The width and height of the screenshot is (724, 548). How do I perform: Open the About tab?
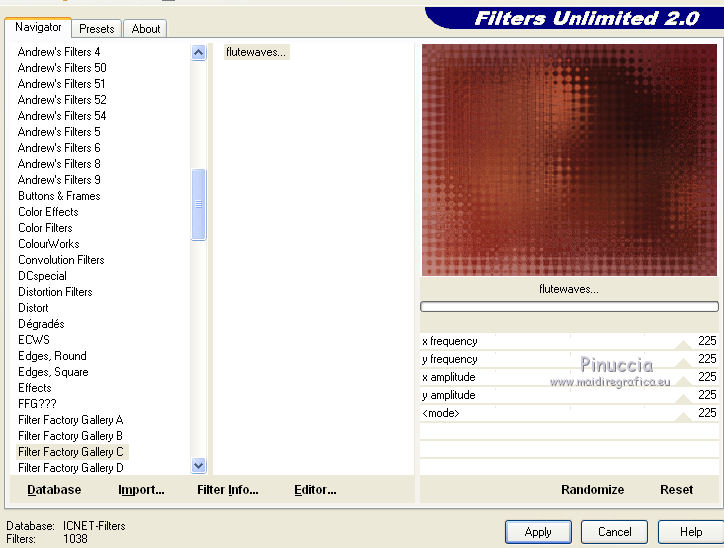145,29
